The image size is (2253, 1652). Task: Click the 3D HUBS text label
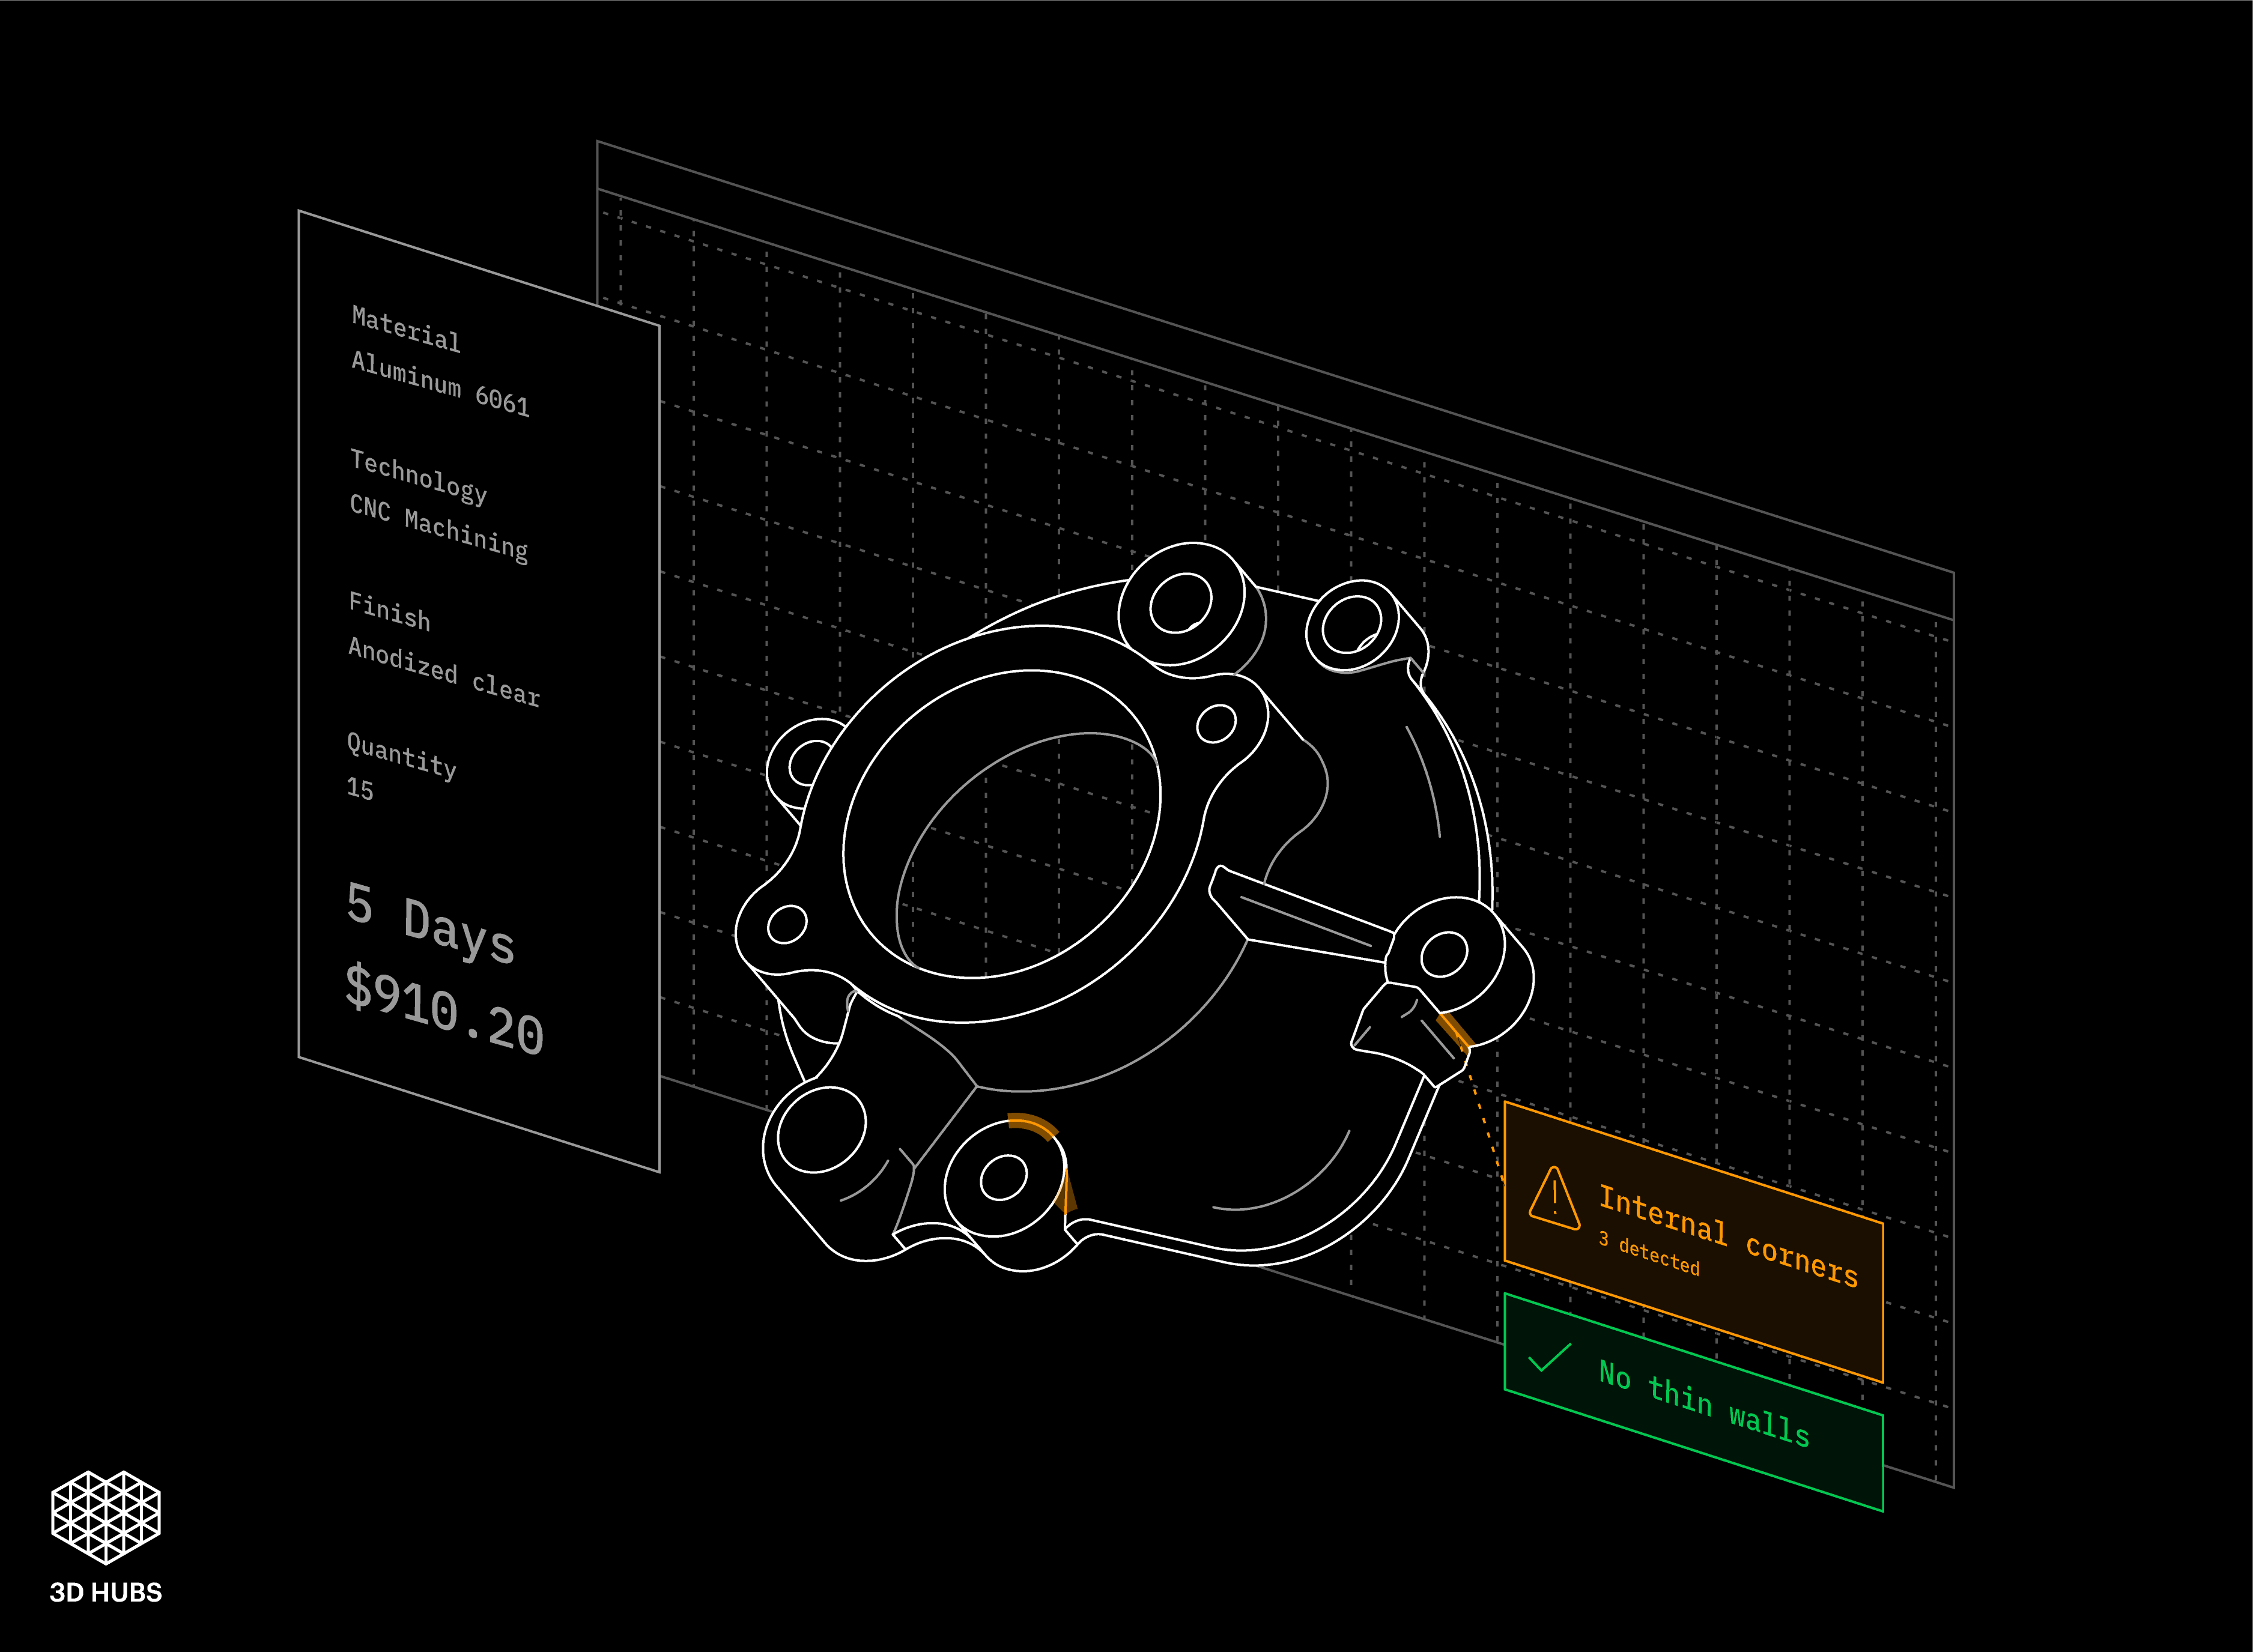tap(106, 1592)
